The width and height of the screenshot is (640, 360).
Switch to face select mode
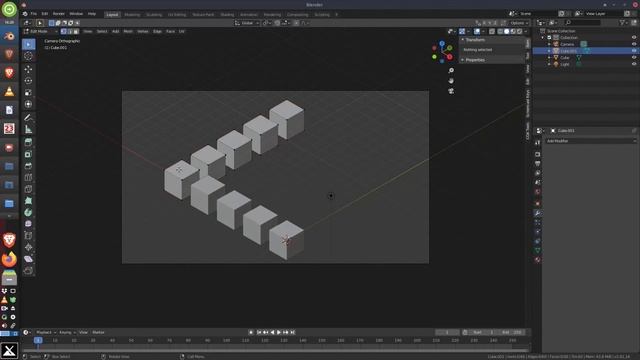(x=76, y=31)
